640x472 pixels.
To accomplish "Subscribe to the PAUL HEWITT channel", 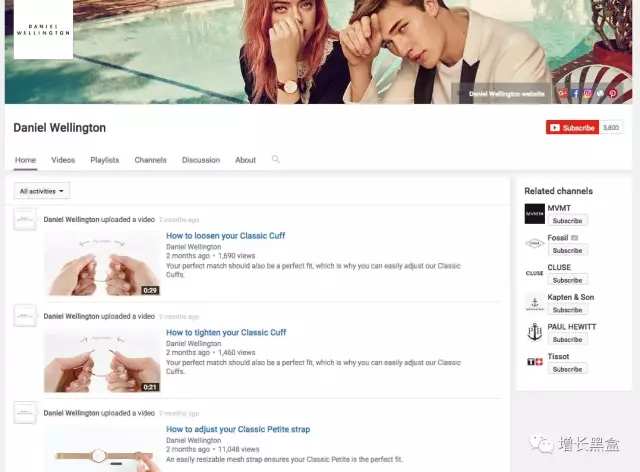I will (567, 339).
